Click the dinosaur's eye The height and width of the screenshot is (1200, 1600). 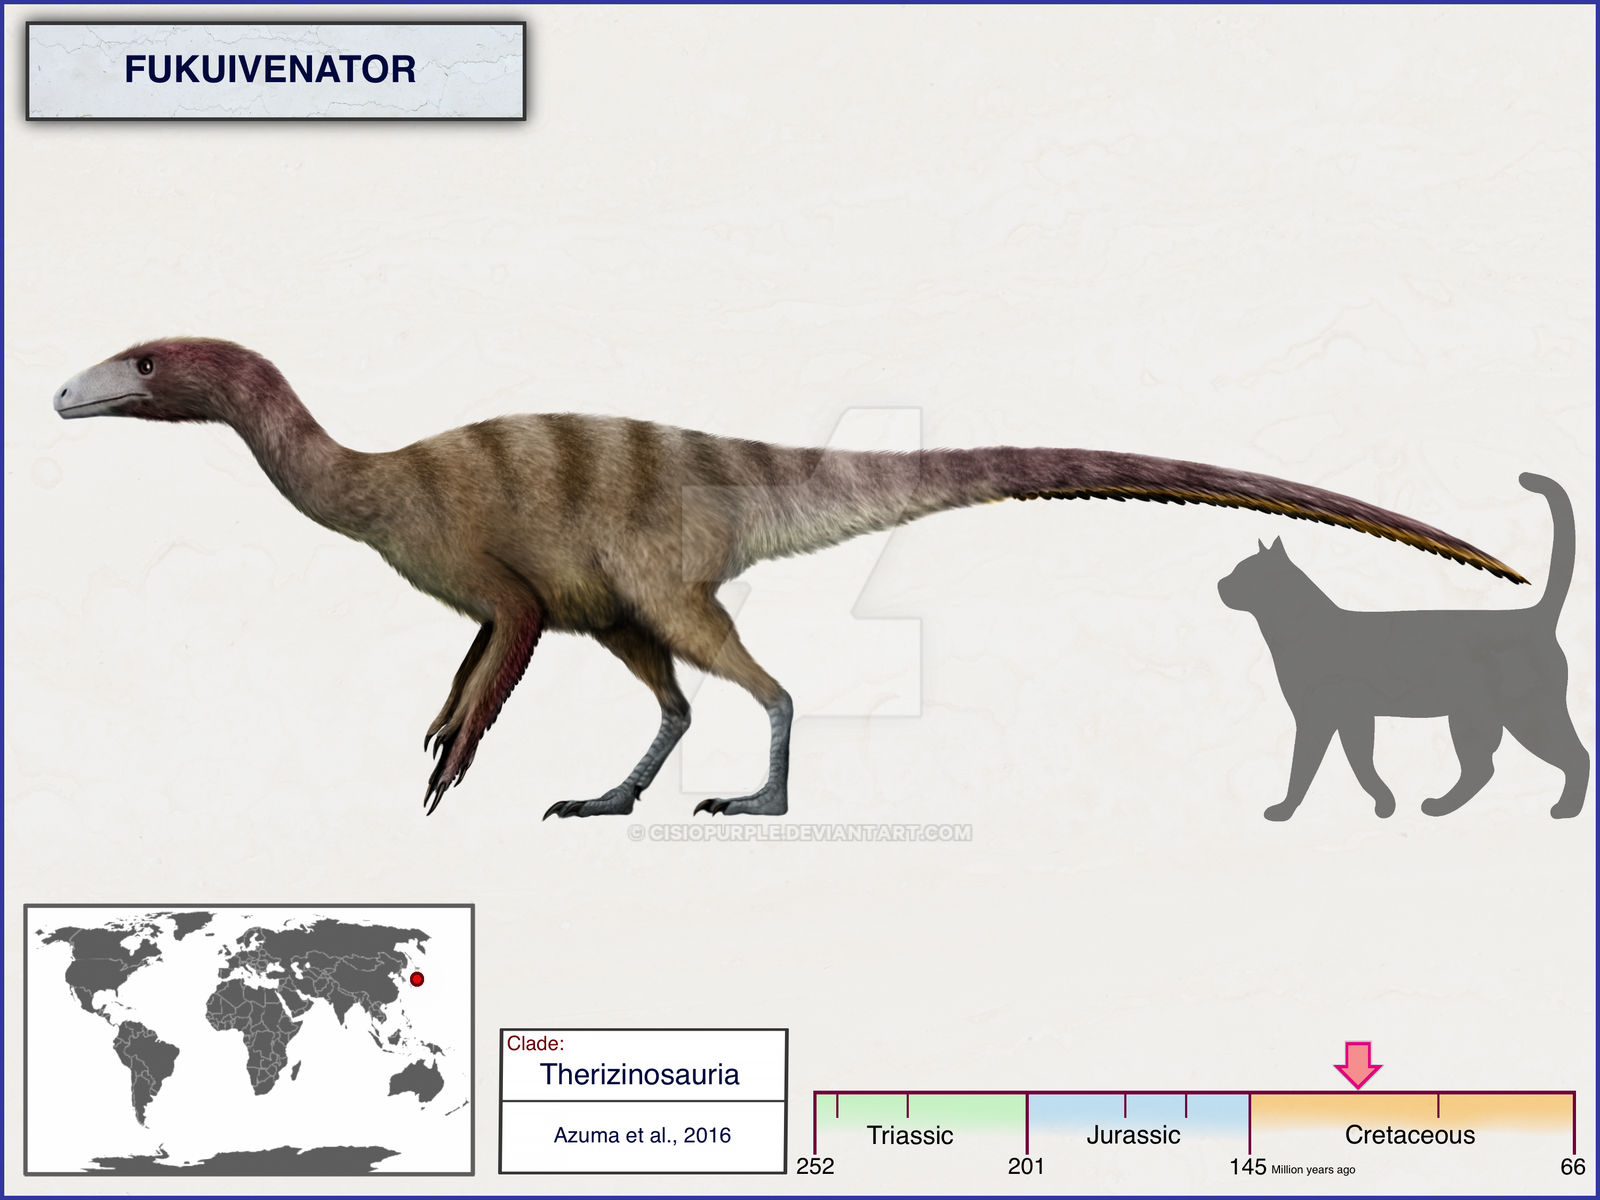(x=145, y=366)
